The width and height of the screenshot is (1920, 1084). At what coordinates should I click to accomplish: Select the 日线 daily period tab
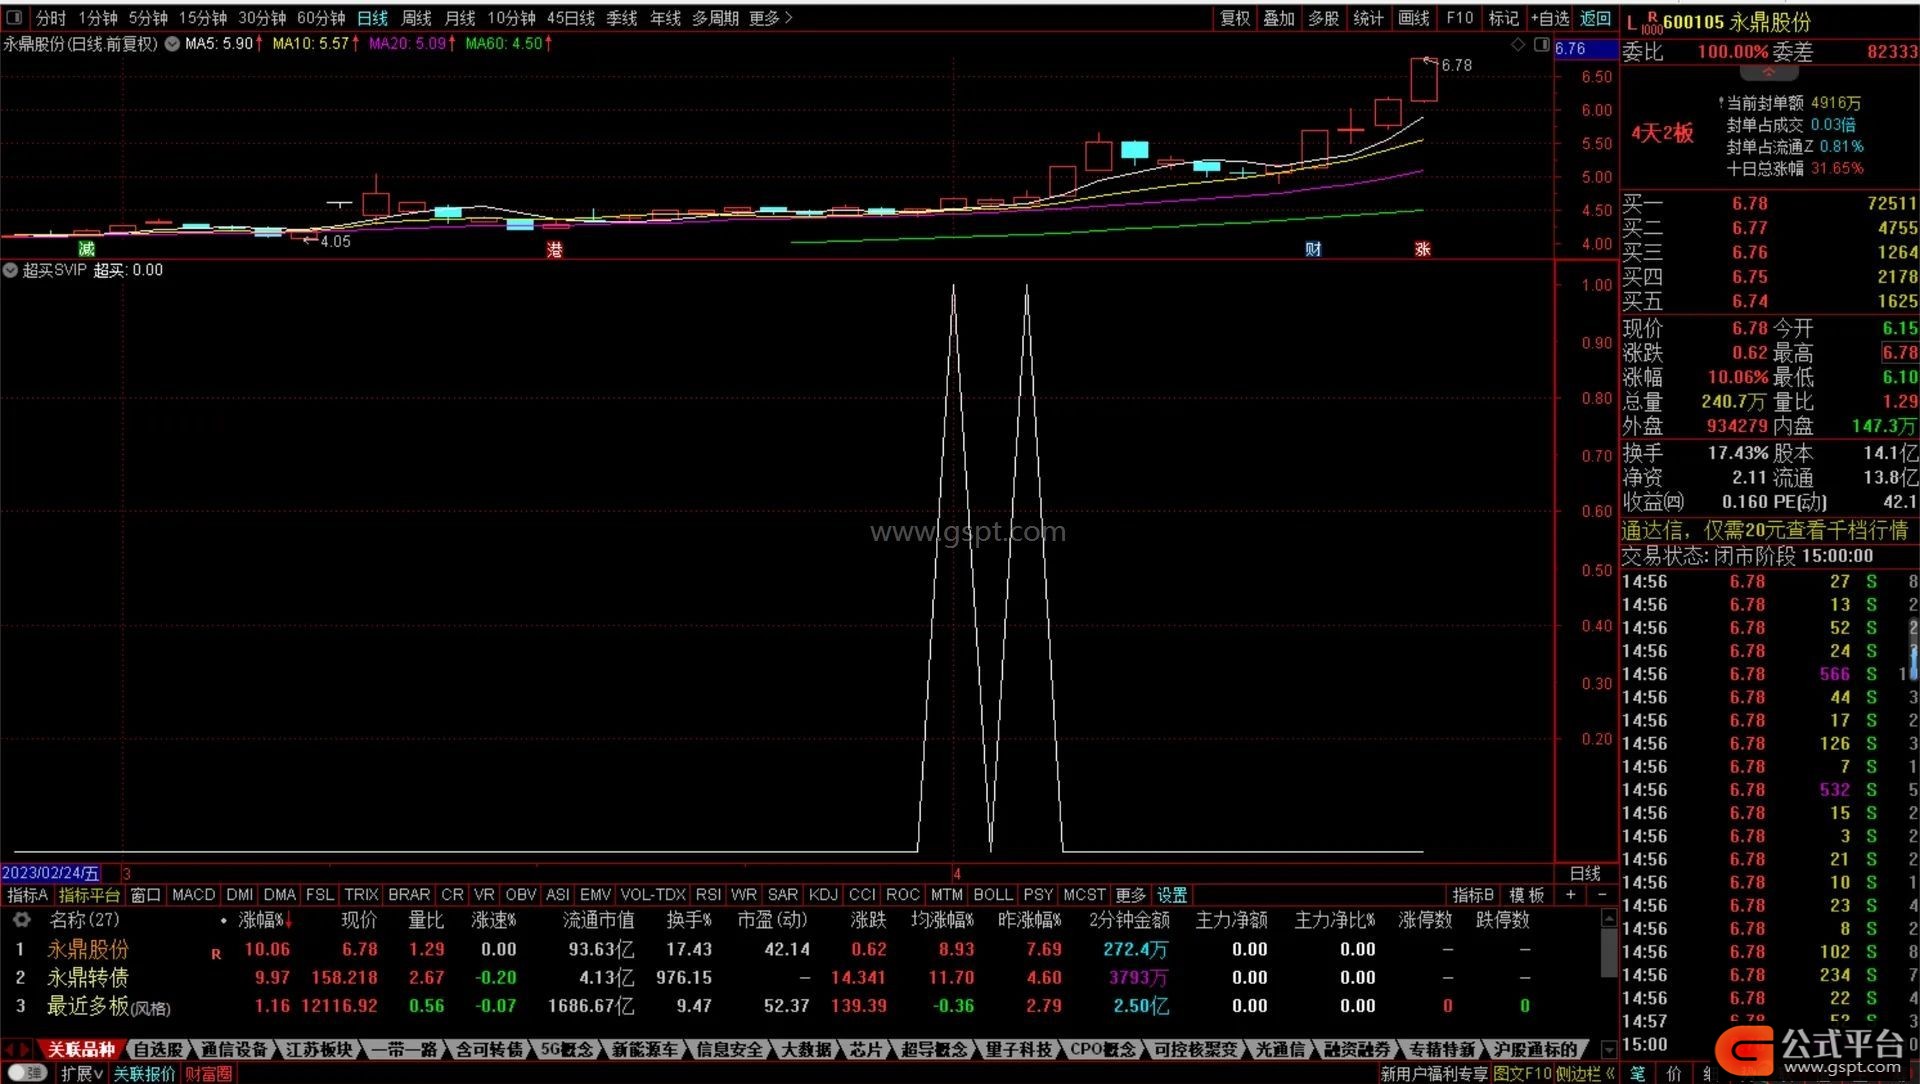point(373,18)
